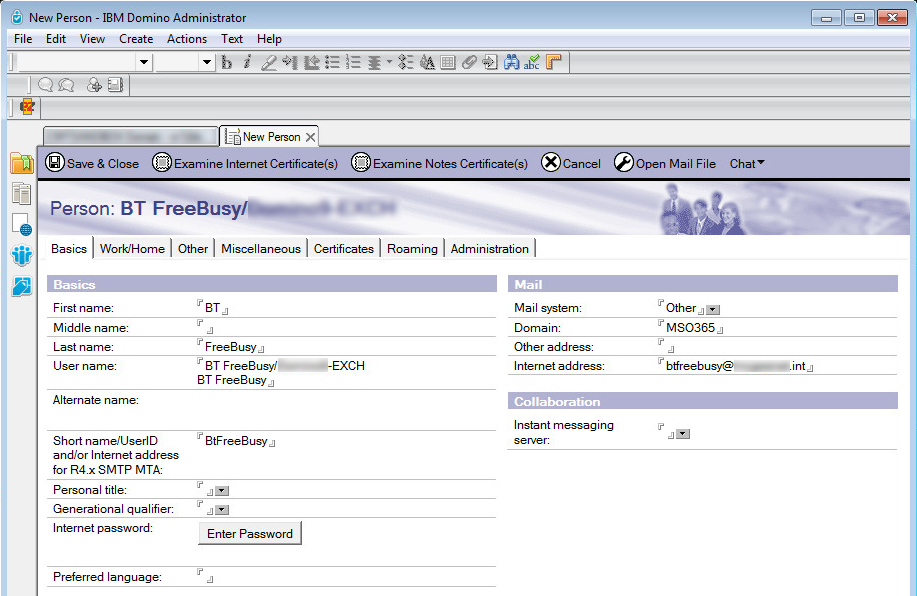The image size is (917, 596).
Task: Open text properties toolbar icon
Action: point(427,62)
